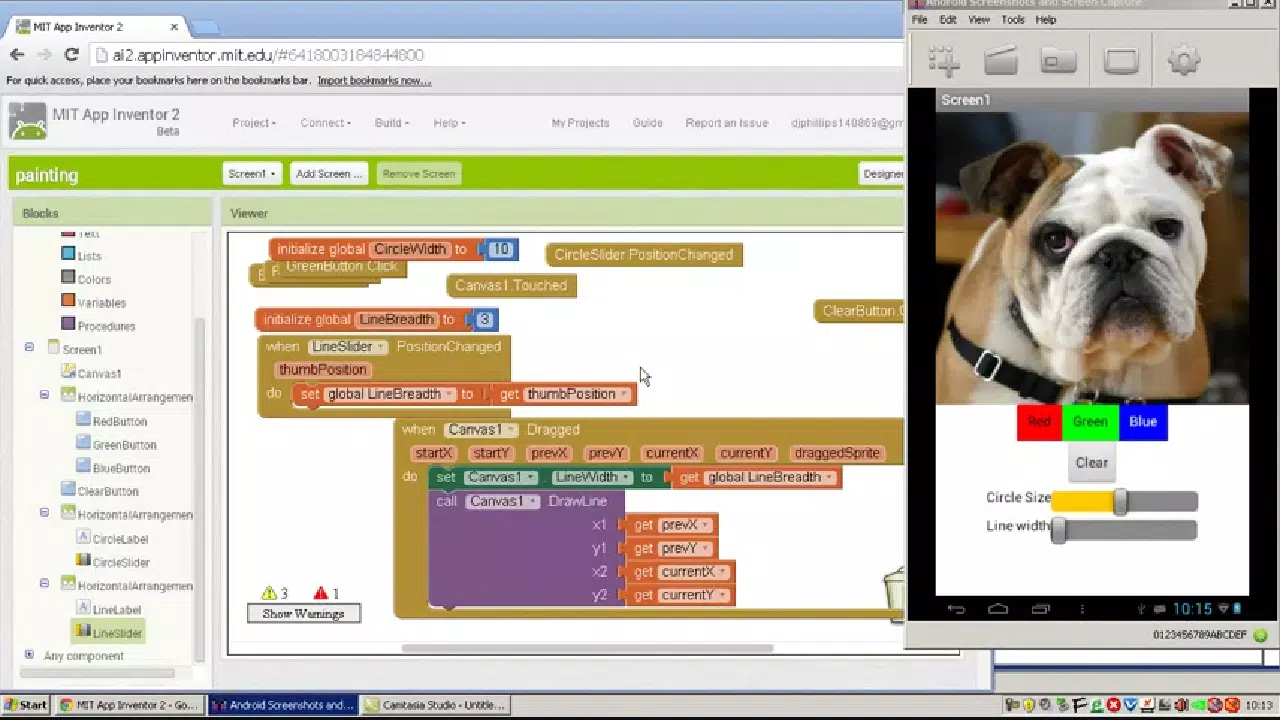Click the clapperboard record icon
This screenshot has height=720, width=1280.
click(x=1001, y=61)
